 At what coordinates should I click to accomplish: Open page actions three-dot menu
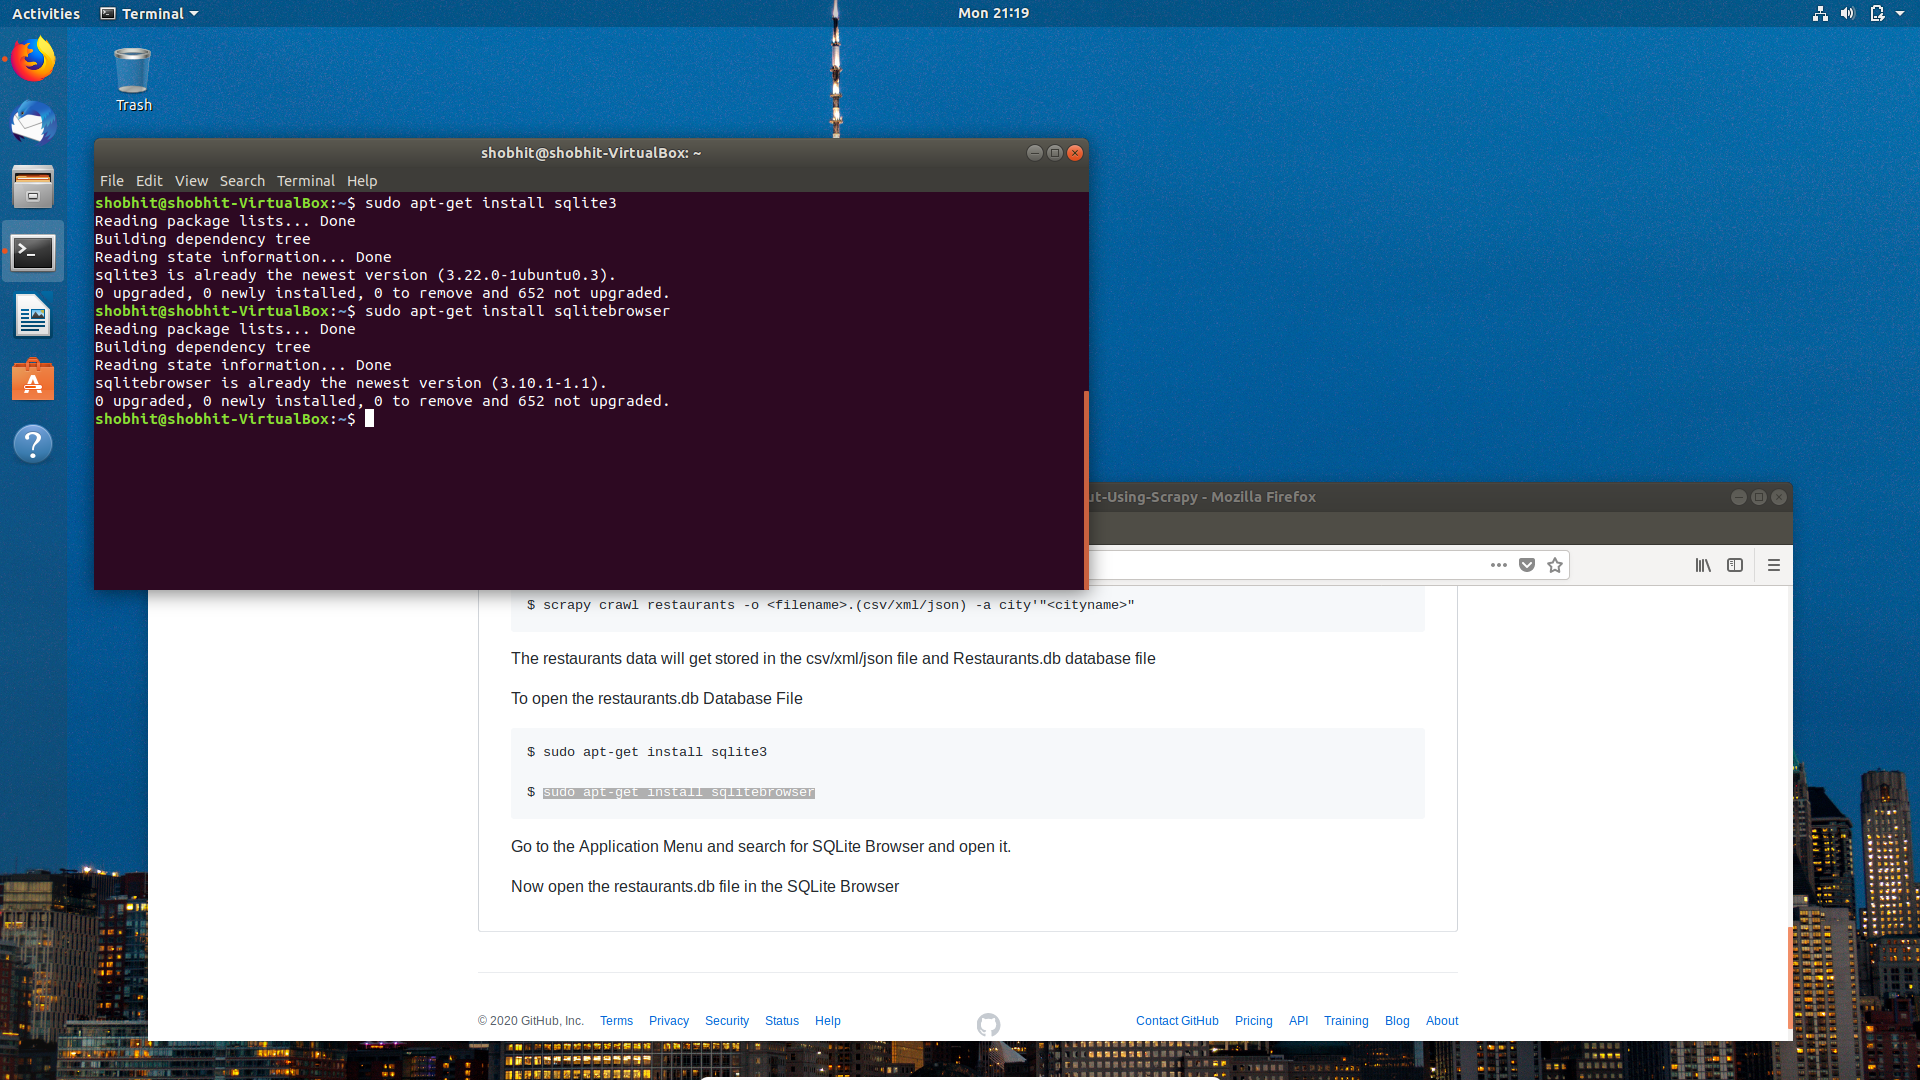point(1498,565)
